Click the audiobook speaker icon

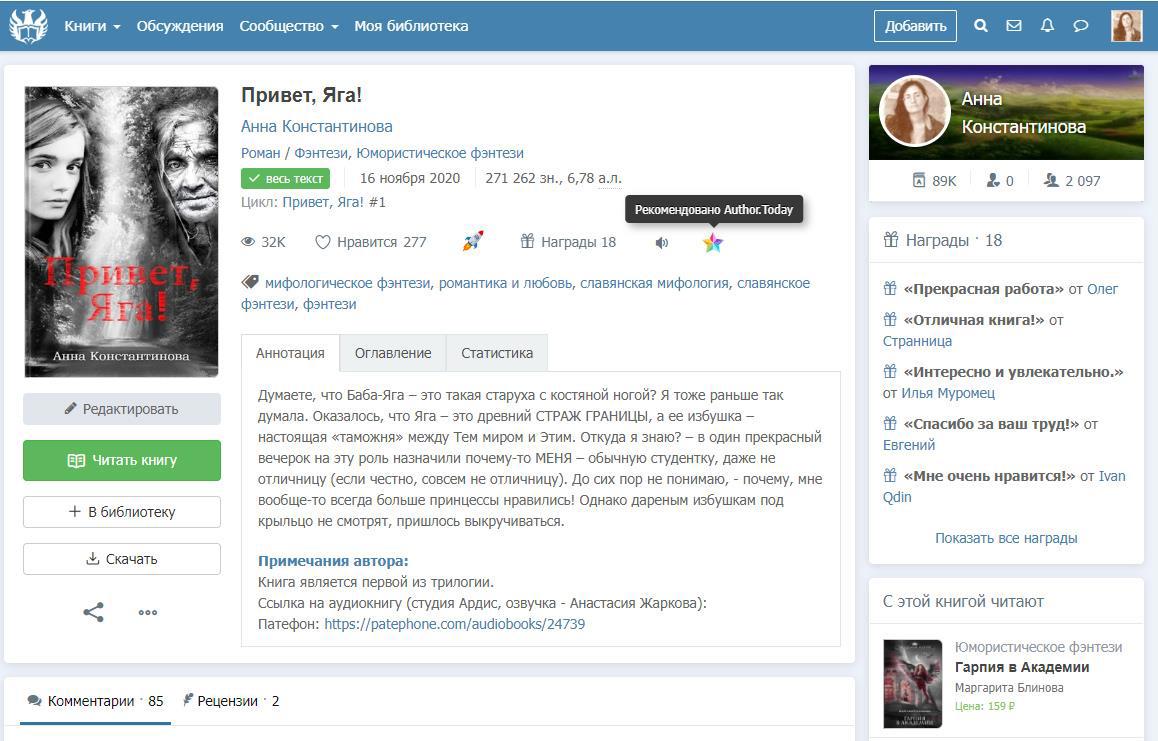(661, 242)
